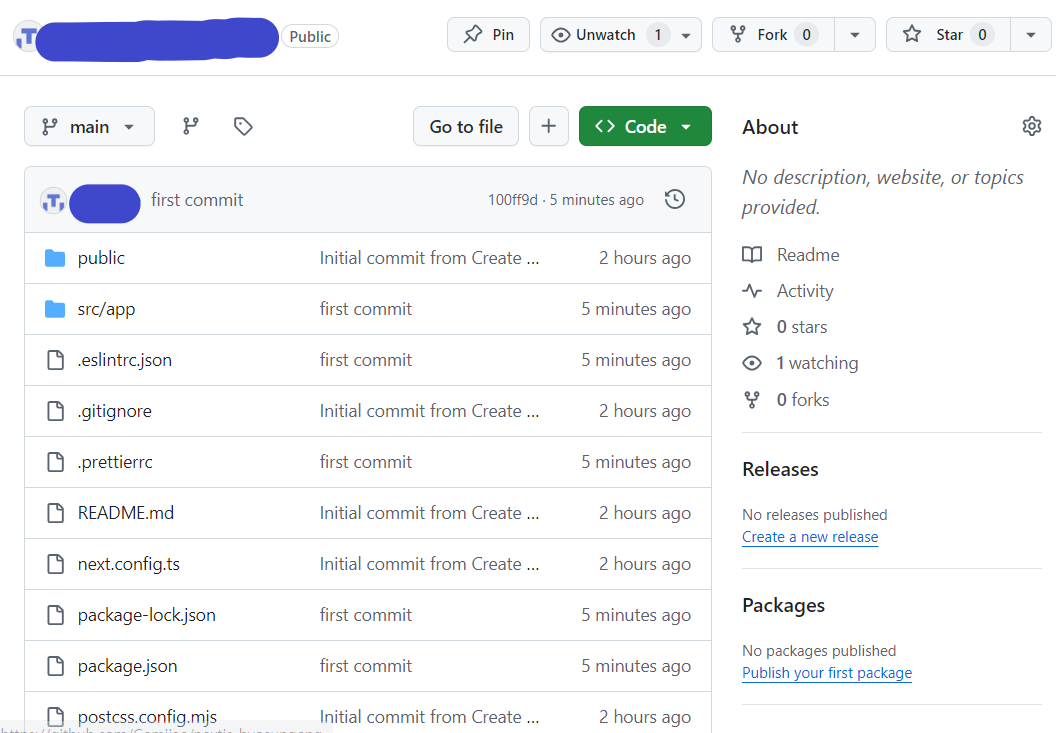The height and width of the screenshot is (733, 1056).
Task: Expand the Fork options arrow
Action: [x=855, y=34]
